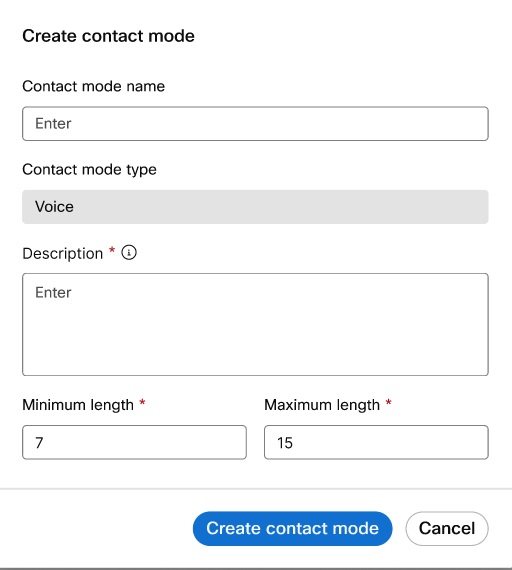Viewport: 512px width, 570px height.
Task: Focus the Maximum length field showing 15
Action: [376, 442]
